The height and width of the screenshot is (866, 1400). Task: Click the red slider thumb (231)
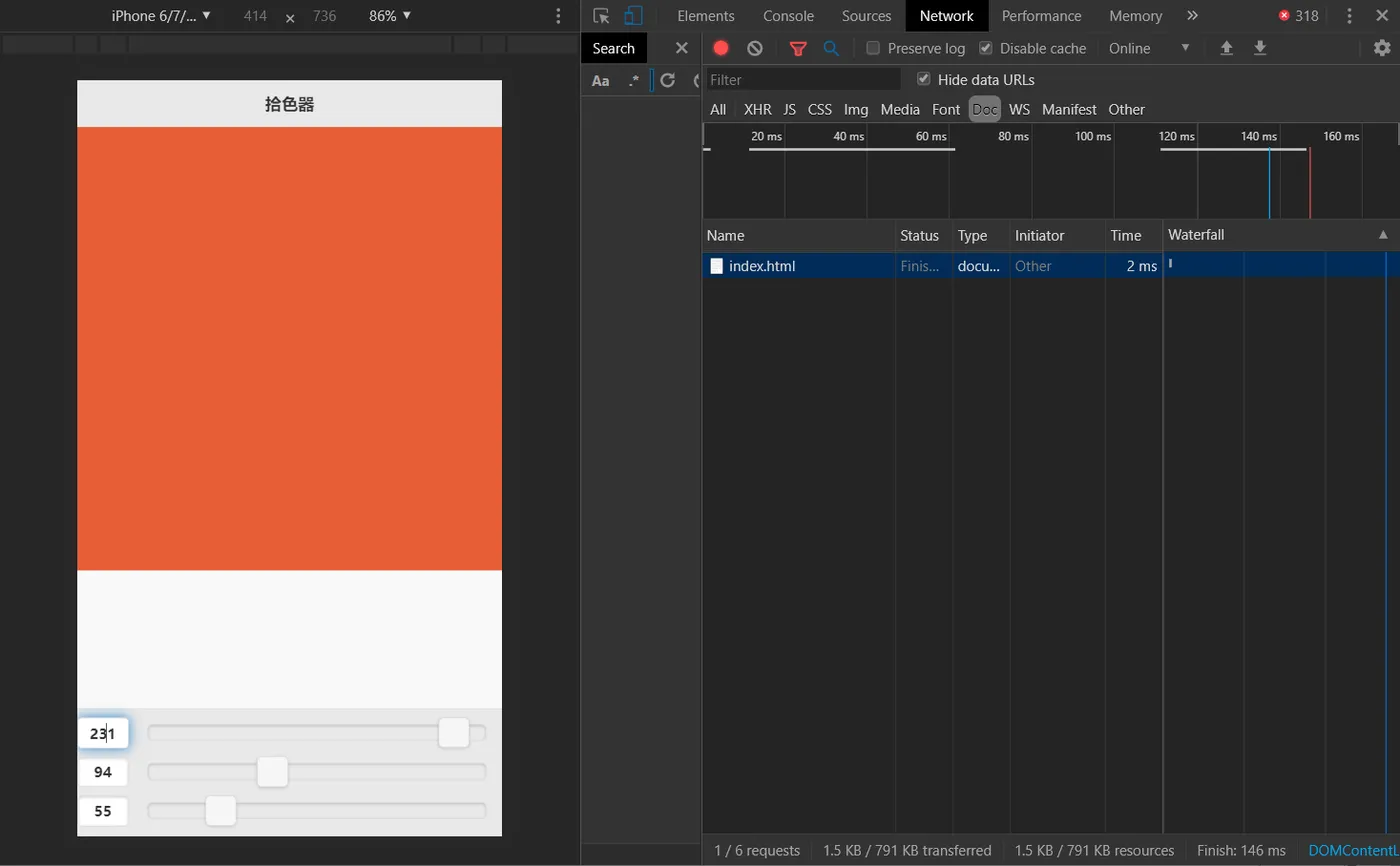point(454,732)
